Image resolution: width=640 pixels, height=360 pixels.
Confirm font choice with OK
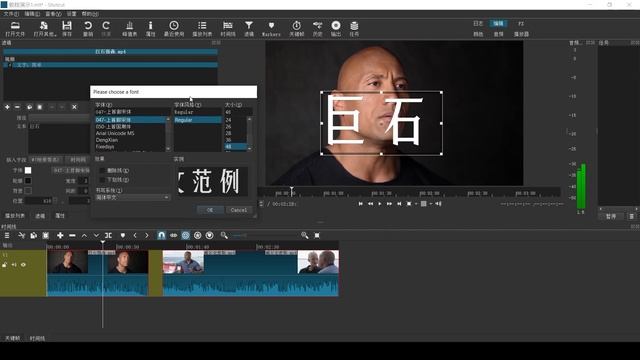pyautogui.click(x=210, y=210)
